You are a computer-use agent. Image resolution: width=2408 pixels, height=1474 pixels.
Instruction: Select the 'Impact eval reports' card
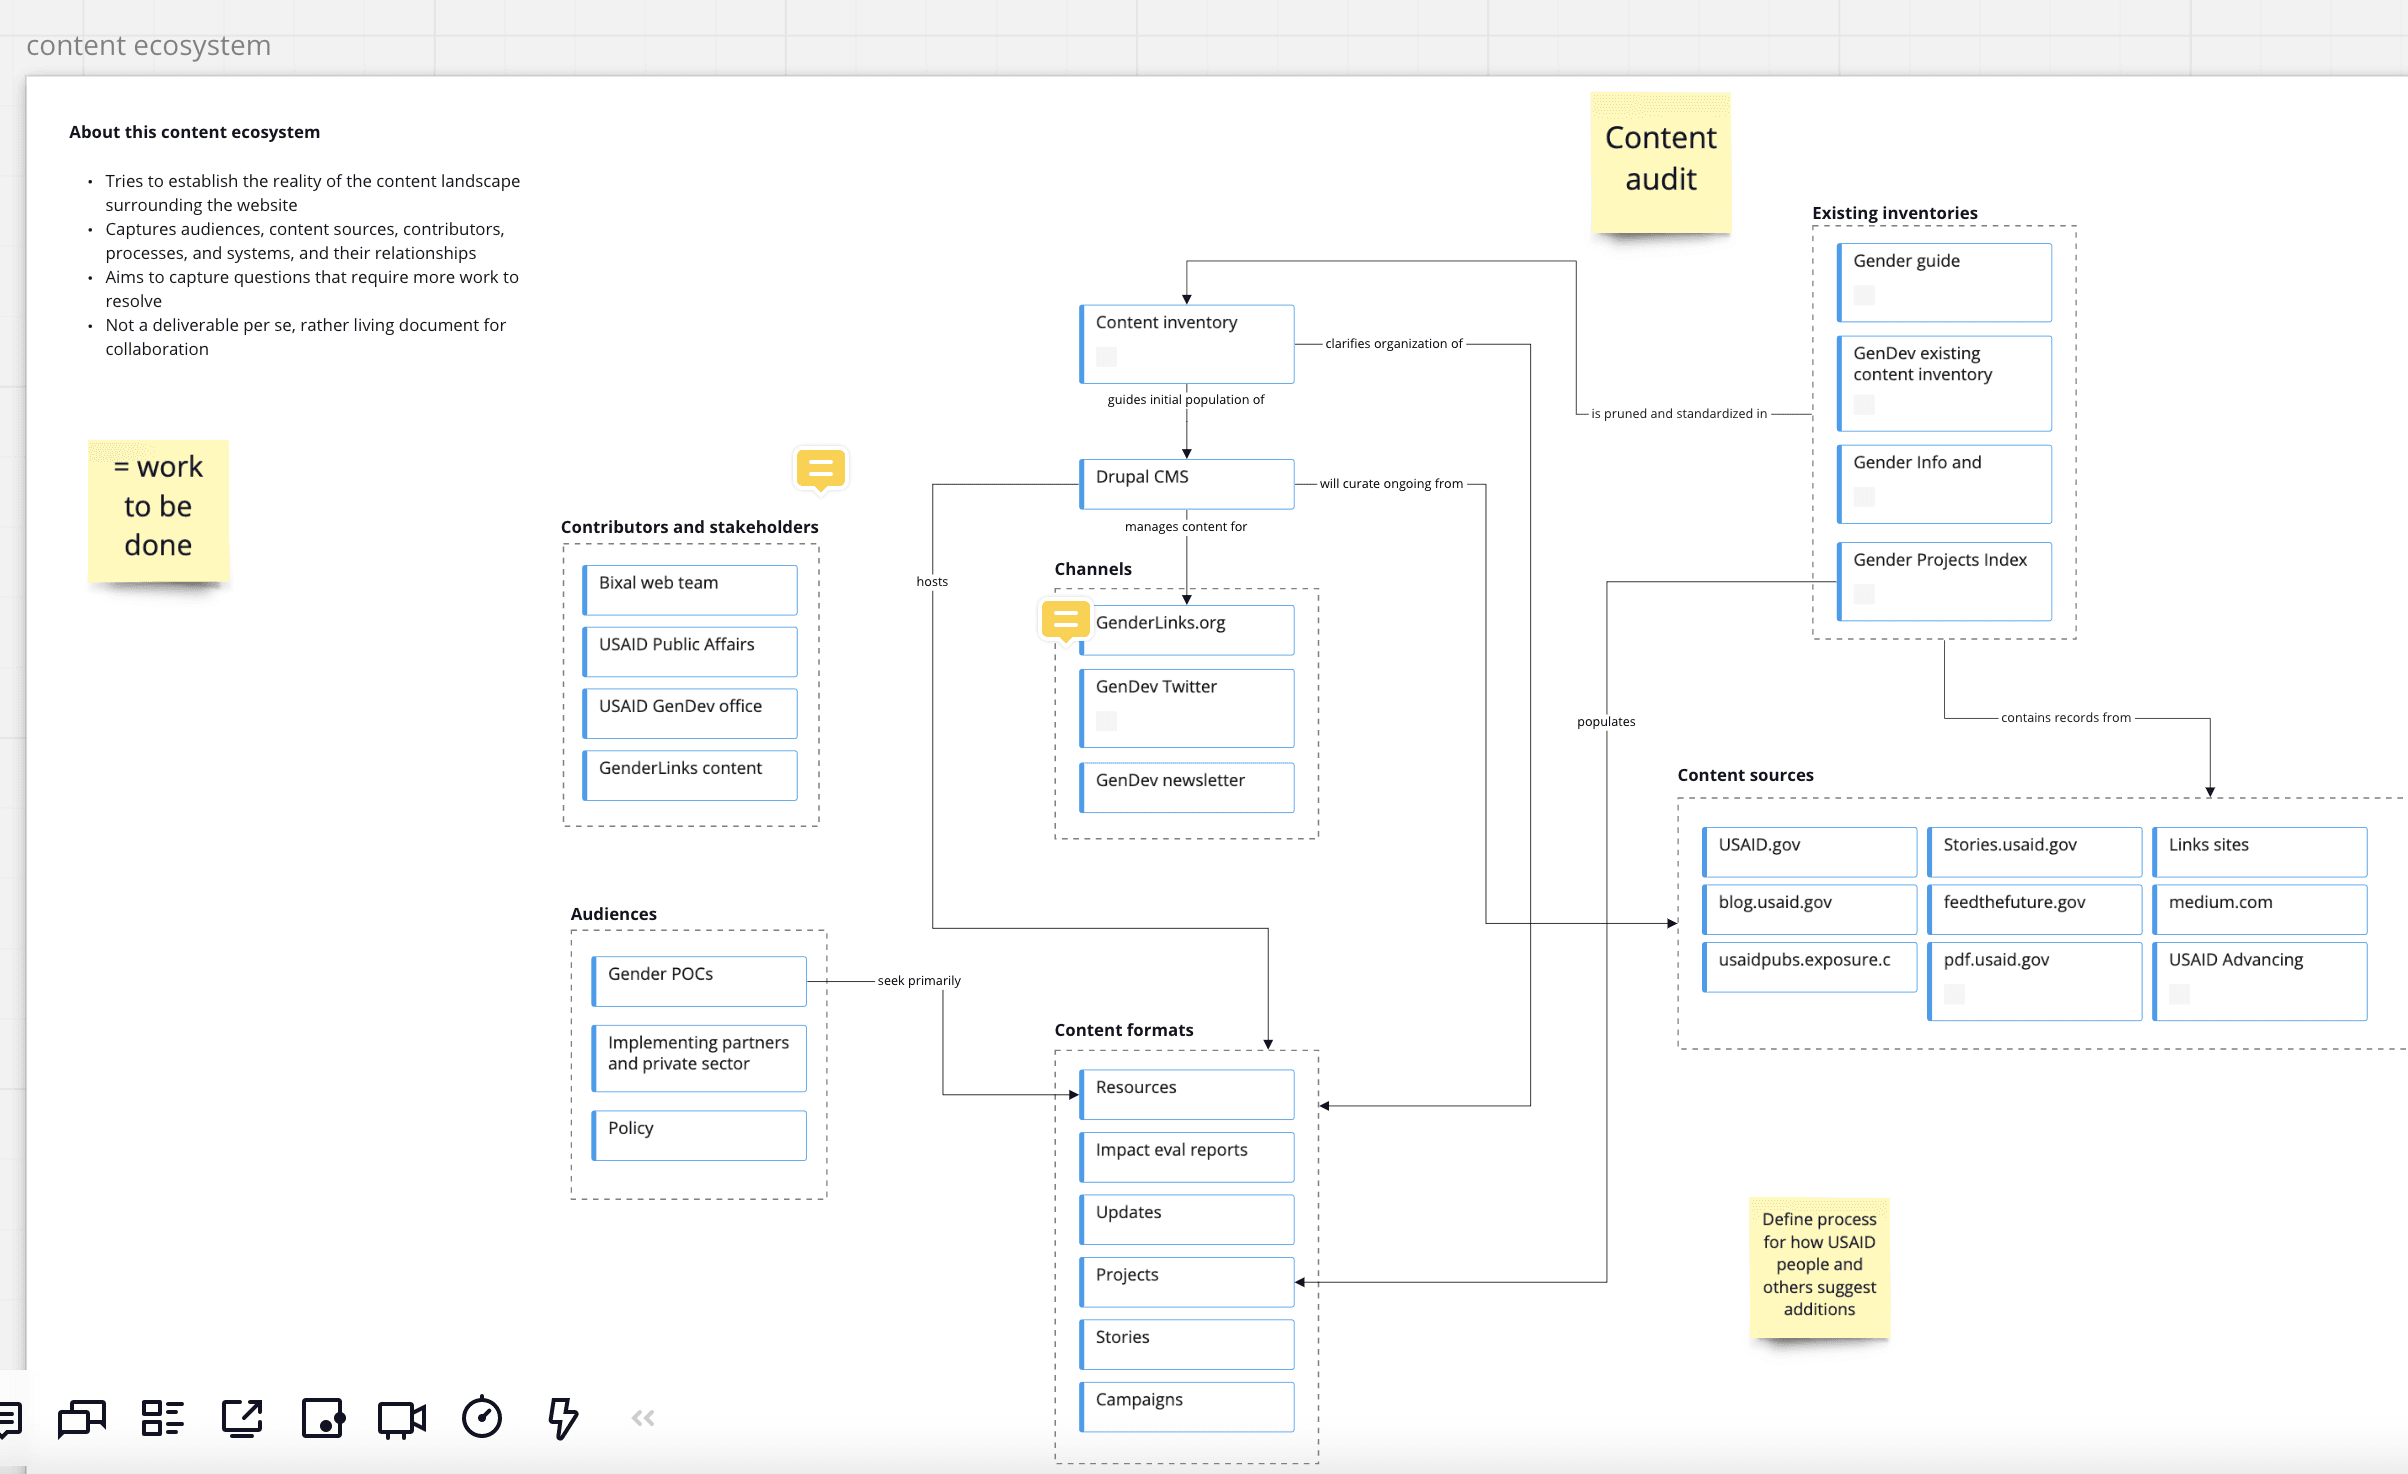tap(1187, 1158)
